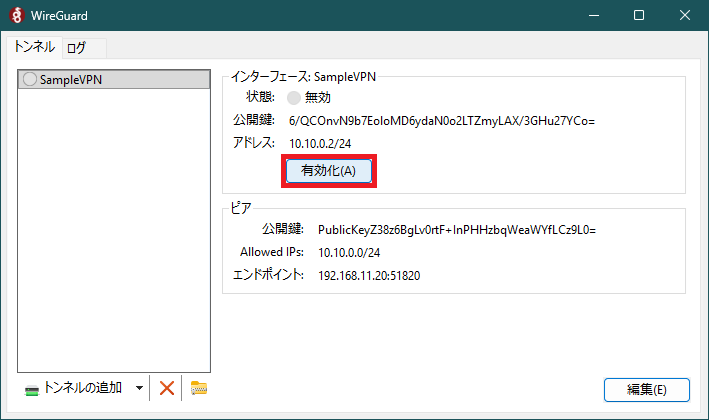Screen dimensions: 709x420
Task: Click the address value 10.10.0.2/24
Action: tap(320, 144)
